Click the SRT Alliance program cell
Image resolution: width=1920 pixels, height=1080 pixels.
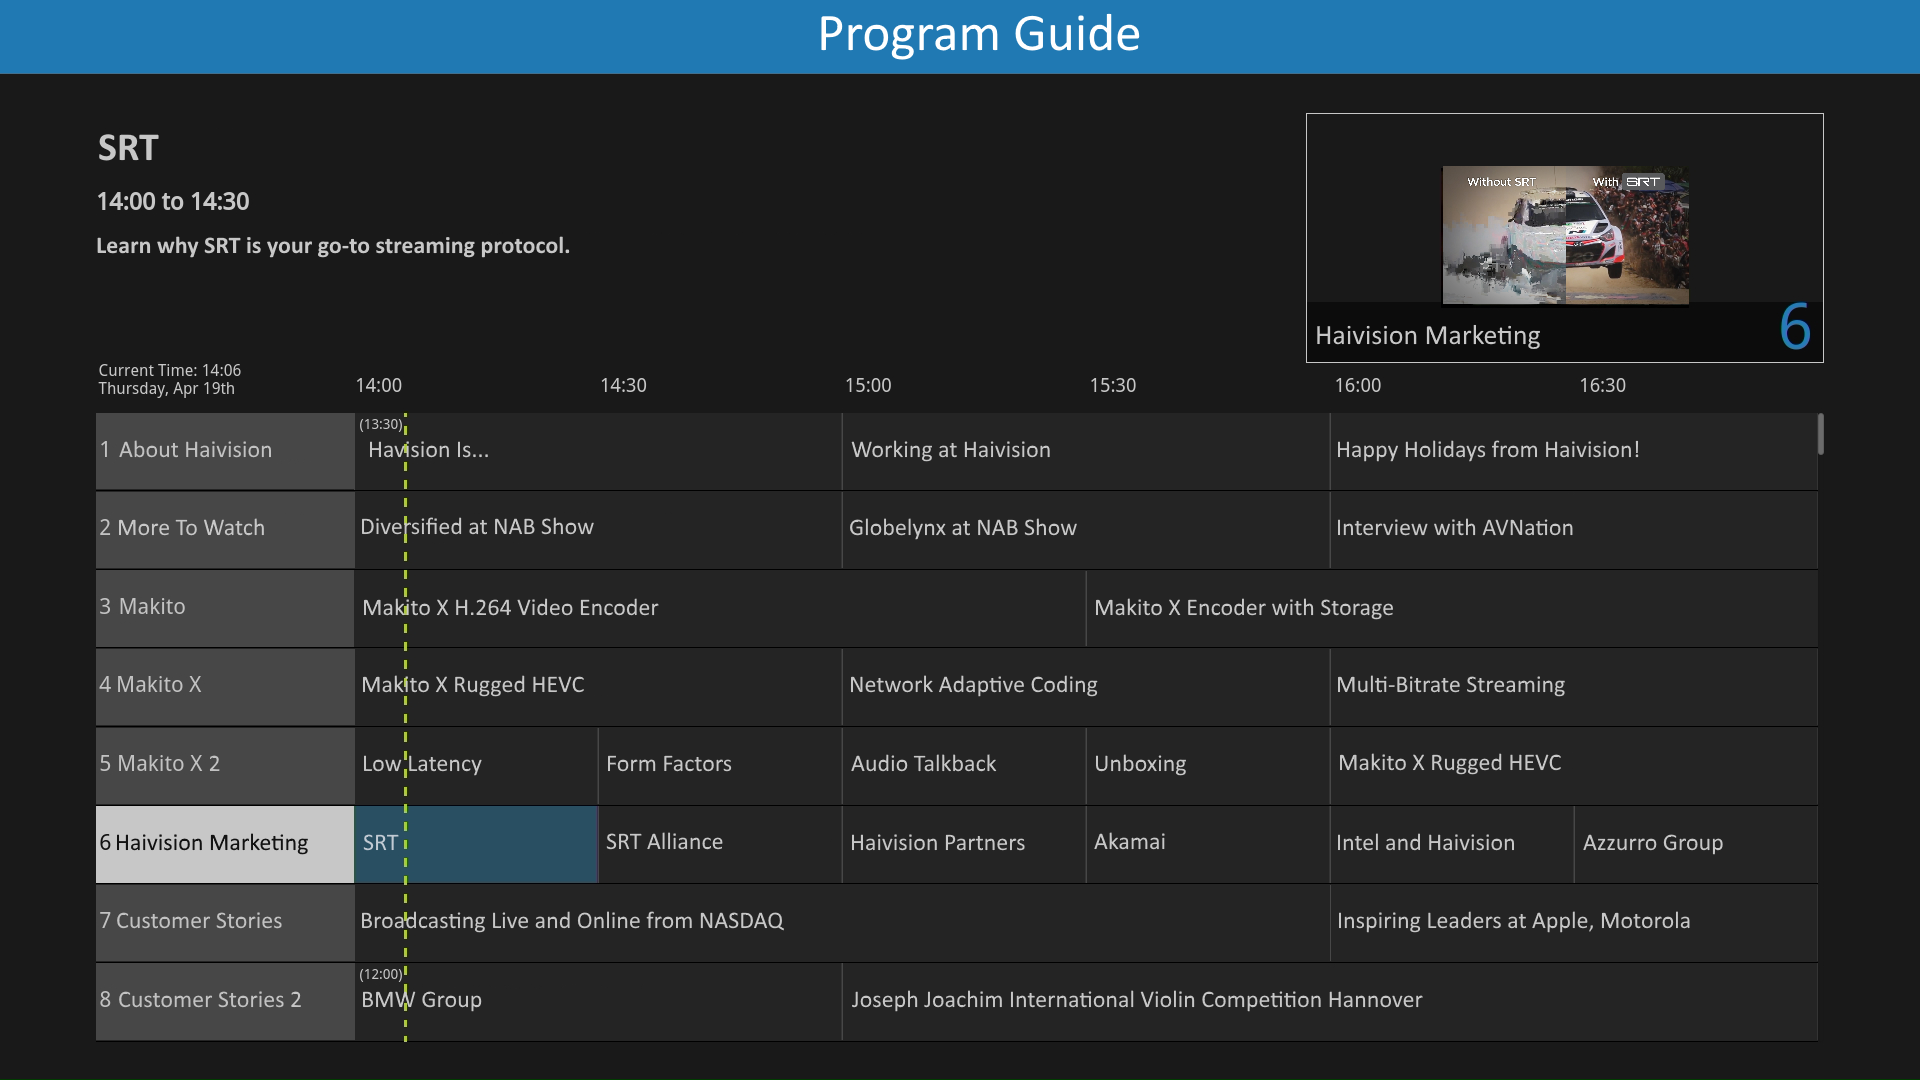click(719, 843)
